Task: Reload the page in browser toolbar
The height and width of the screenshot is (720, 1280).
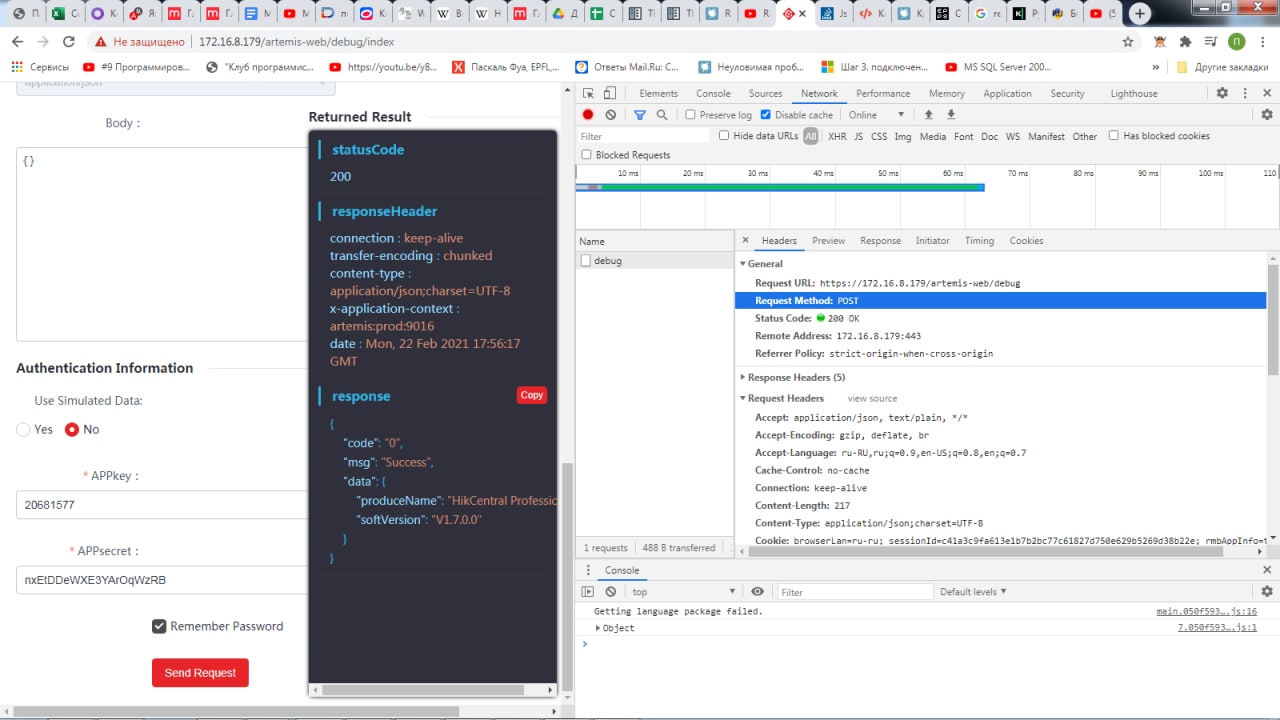Action: click(x=69, y=42)
